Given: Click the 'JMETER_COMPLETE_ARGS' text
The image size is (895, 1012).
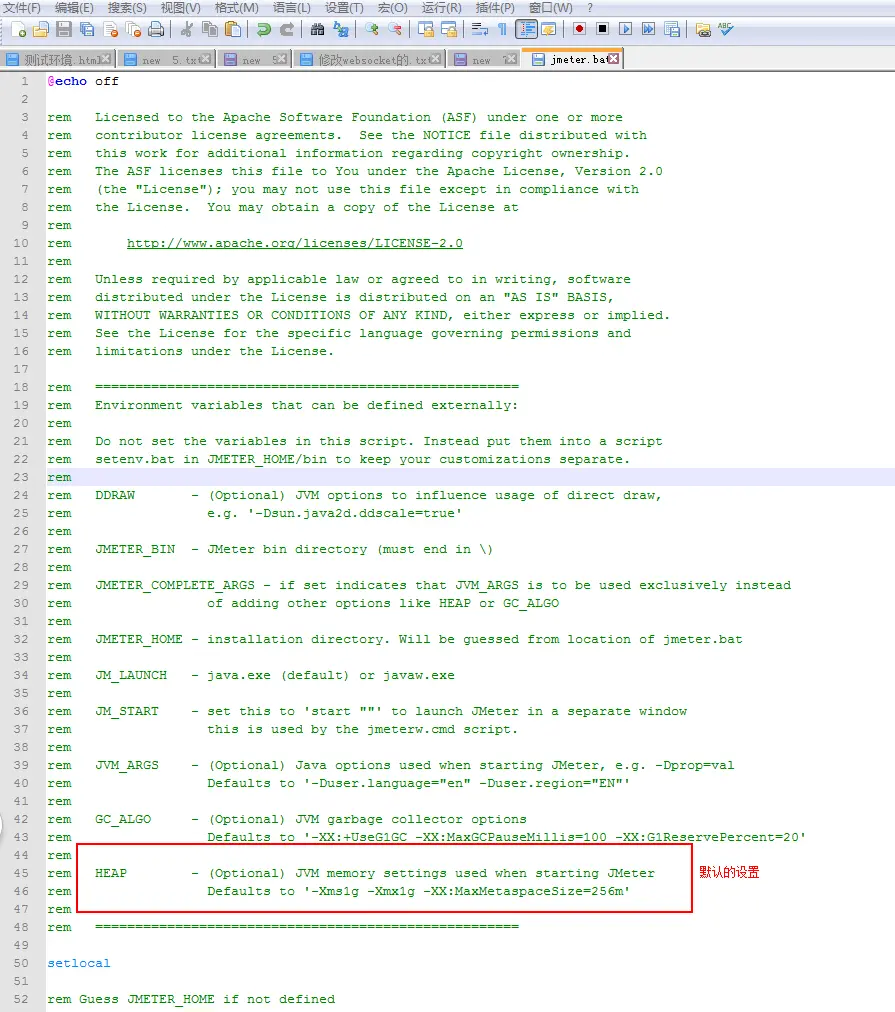Looking at the screenshot, I should [x=175, y=585].
